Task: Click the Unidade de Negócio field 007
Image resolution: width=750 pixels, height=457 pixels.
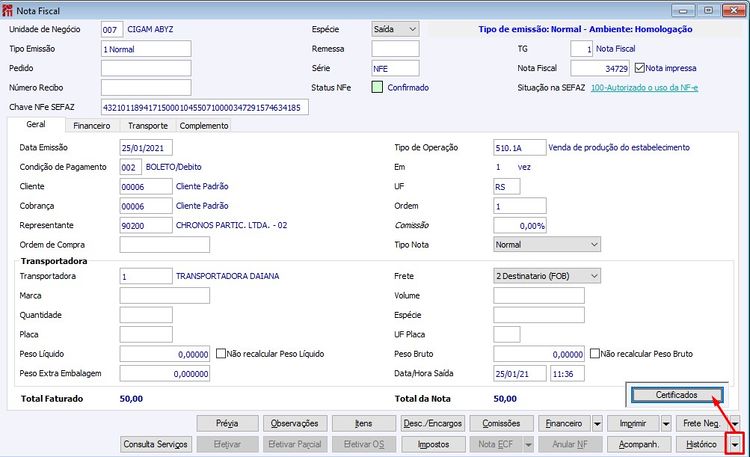Action: pos(112,30)
